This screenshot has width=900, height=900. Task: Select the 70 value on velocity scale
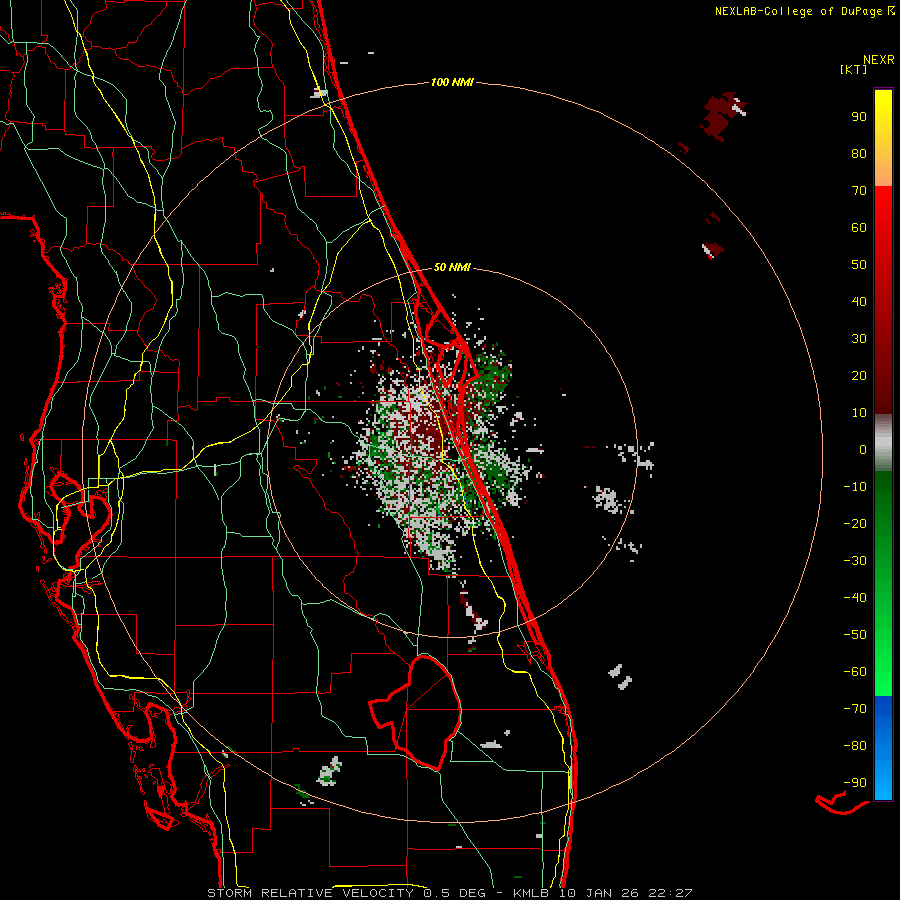859,191
